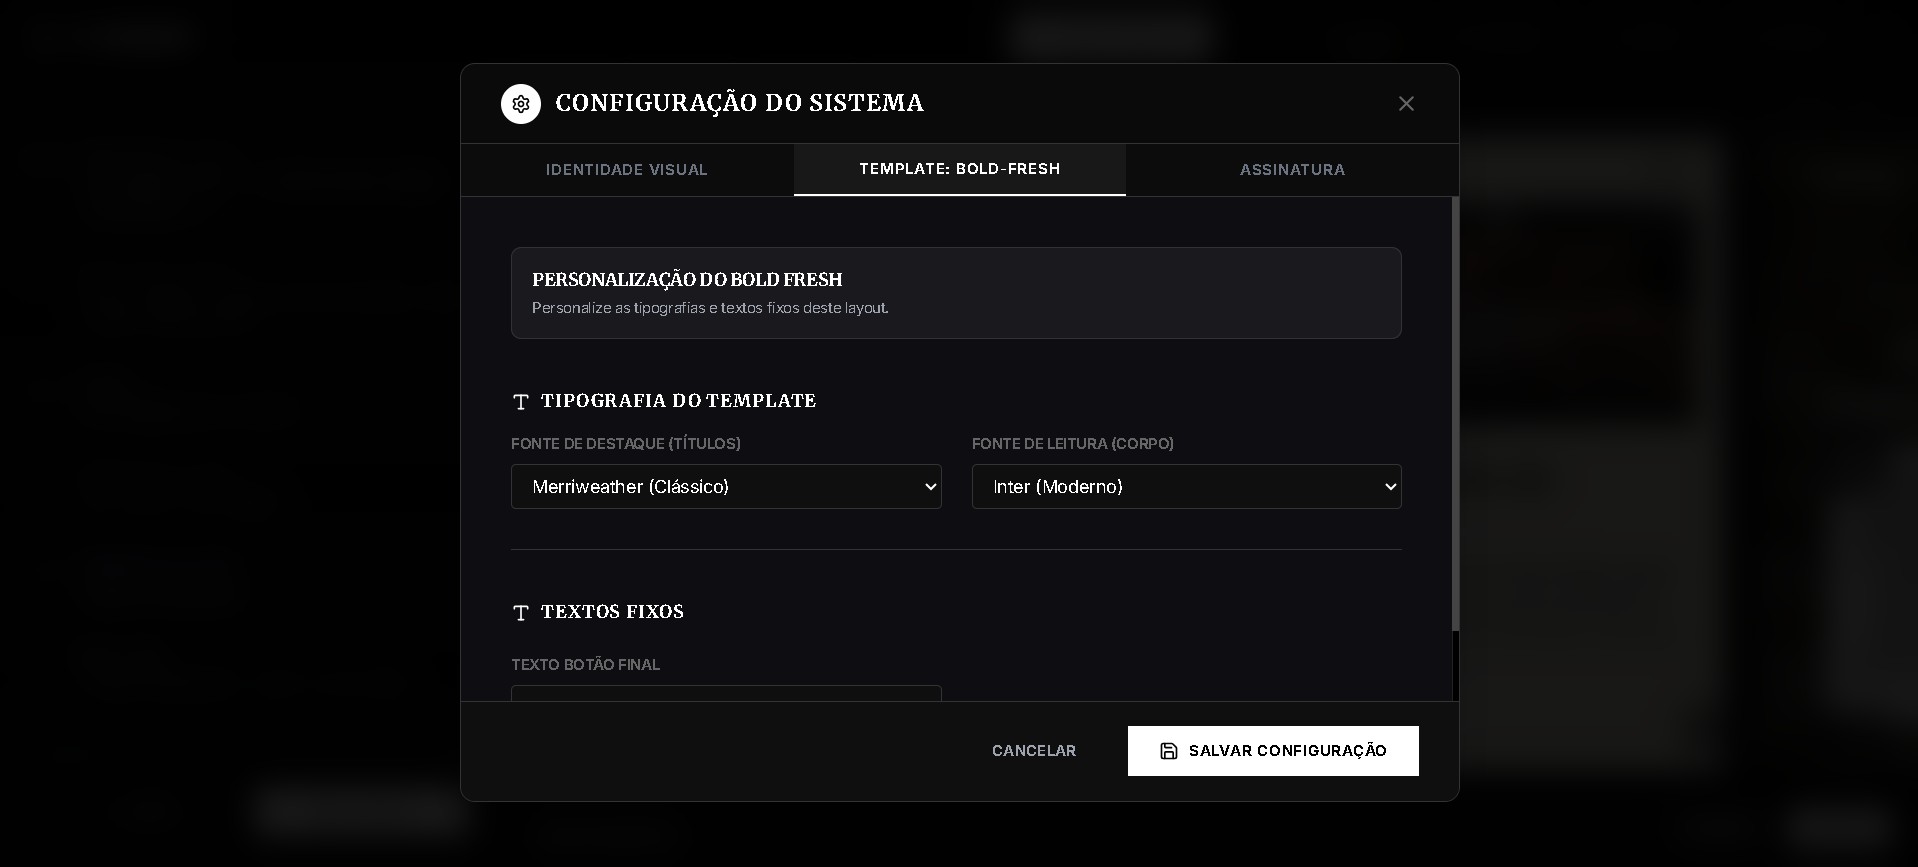Click the typography icon beside Tipografia do Template
Image resolution: width=1918 pixels, height=867 pixels.
(x=520, y=402)
